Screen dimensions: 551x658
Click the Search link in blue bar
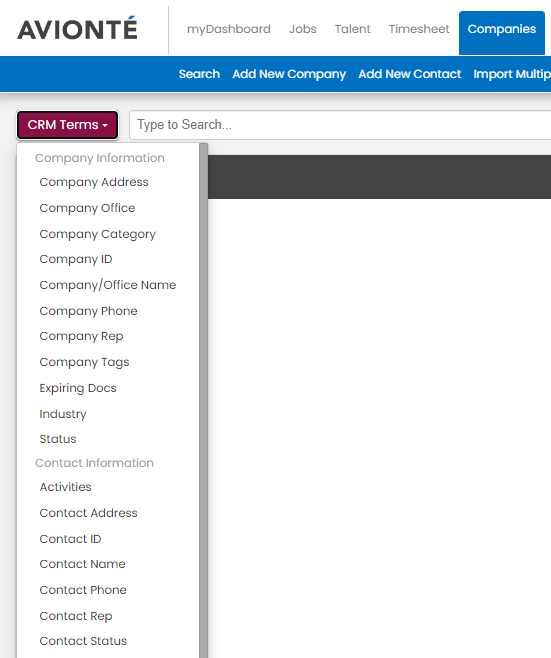tap(199, 74)
